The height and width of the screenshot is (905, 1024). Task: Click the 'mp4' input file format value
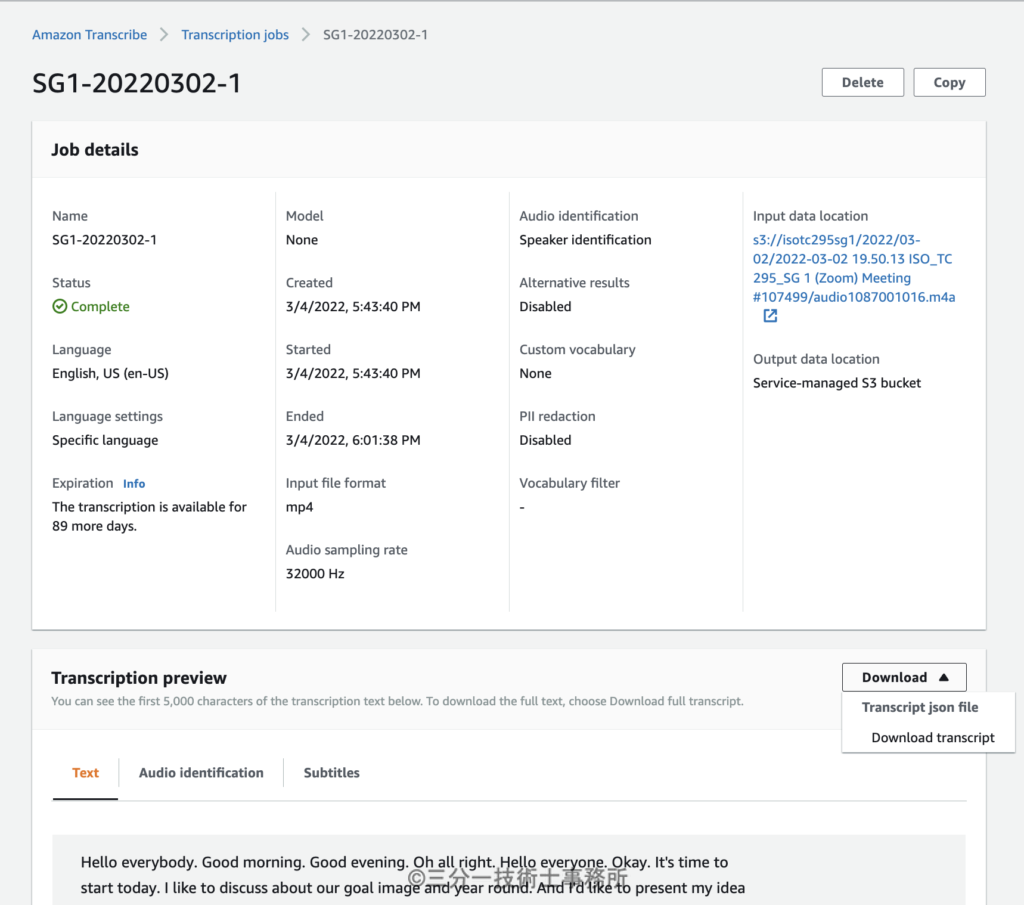[299, 507]
